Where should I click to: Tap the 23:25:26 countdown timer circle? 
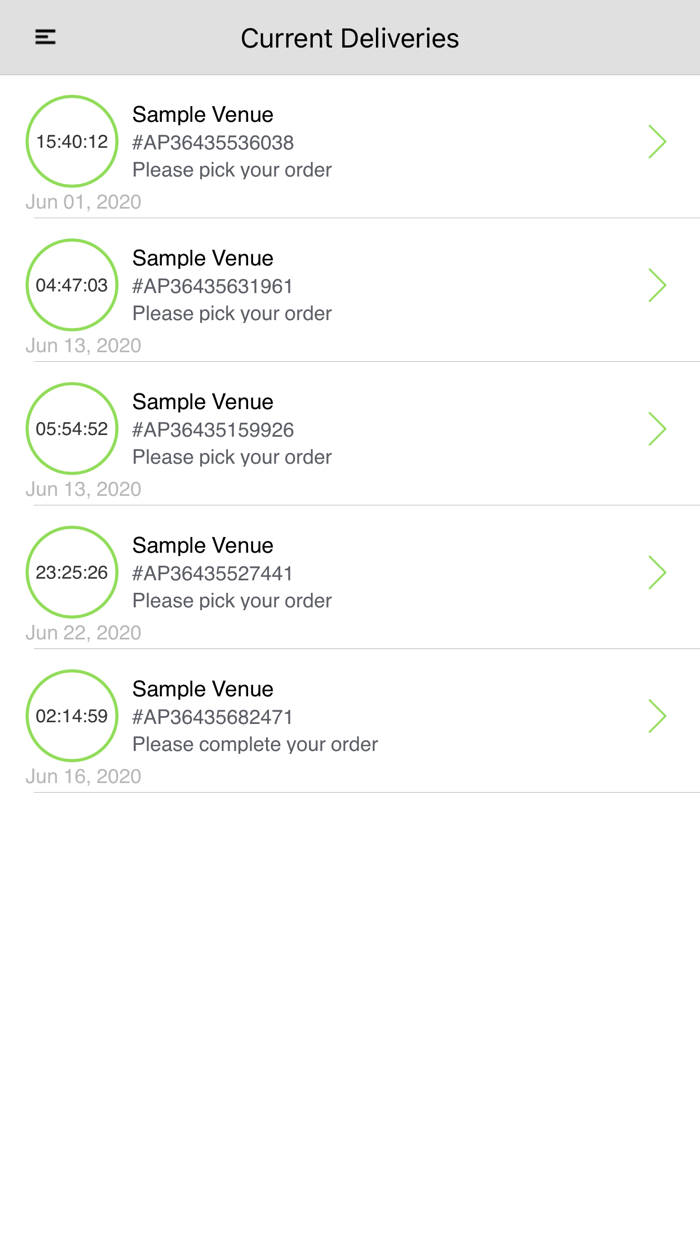pos(72,572)
